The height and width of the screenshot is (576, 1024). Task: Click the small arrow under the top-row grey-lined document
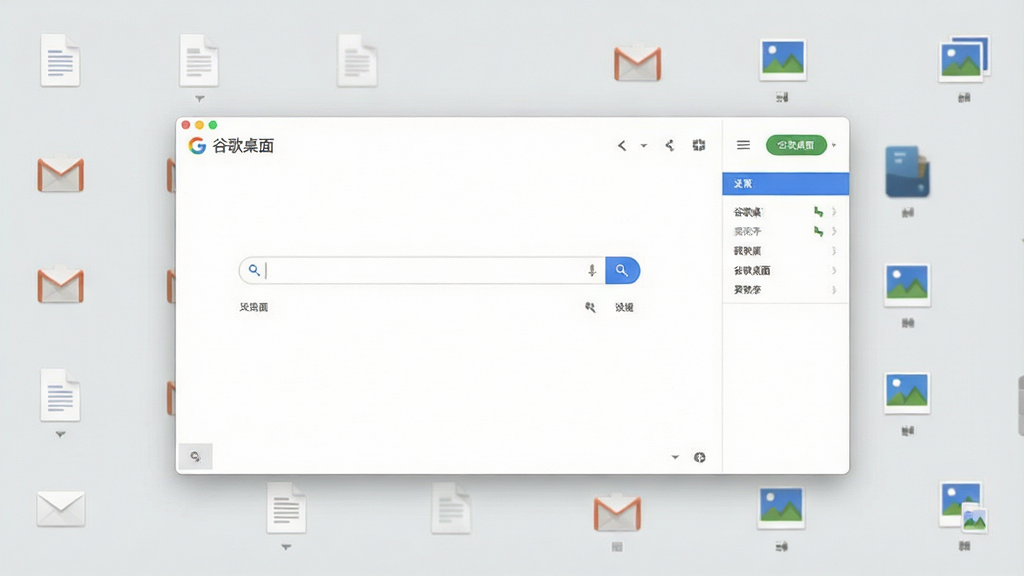coord(200,99)
